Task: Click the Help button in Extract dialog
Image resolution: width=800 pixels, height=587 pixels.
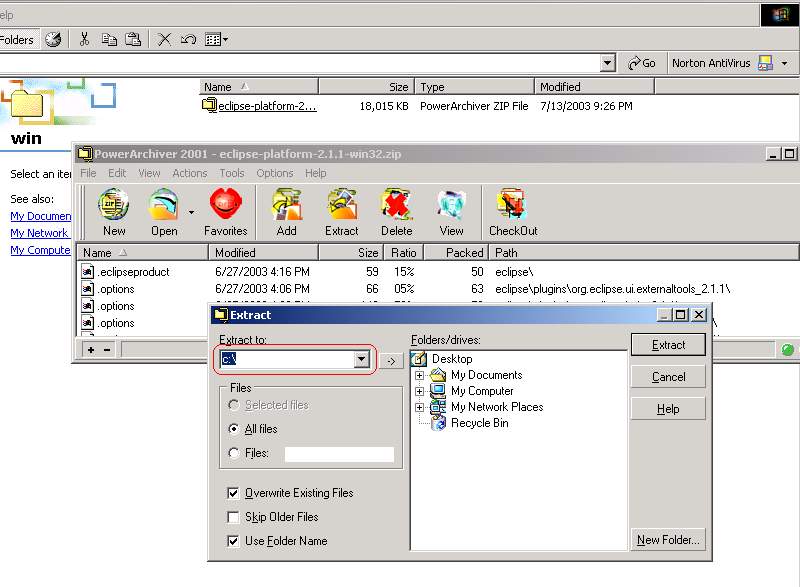Action: (668, 409)
